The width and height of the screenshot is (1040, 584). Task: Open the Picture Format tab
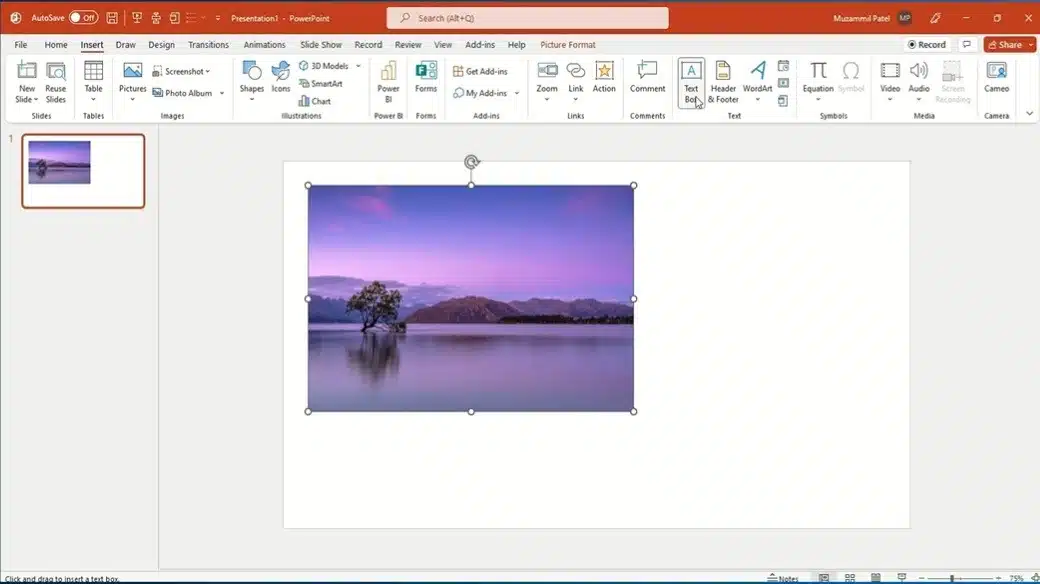tap(567, 45)
